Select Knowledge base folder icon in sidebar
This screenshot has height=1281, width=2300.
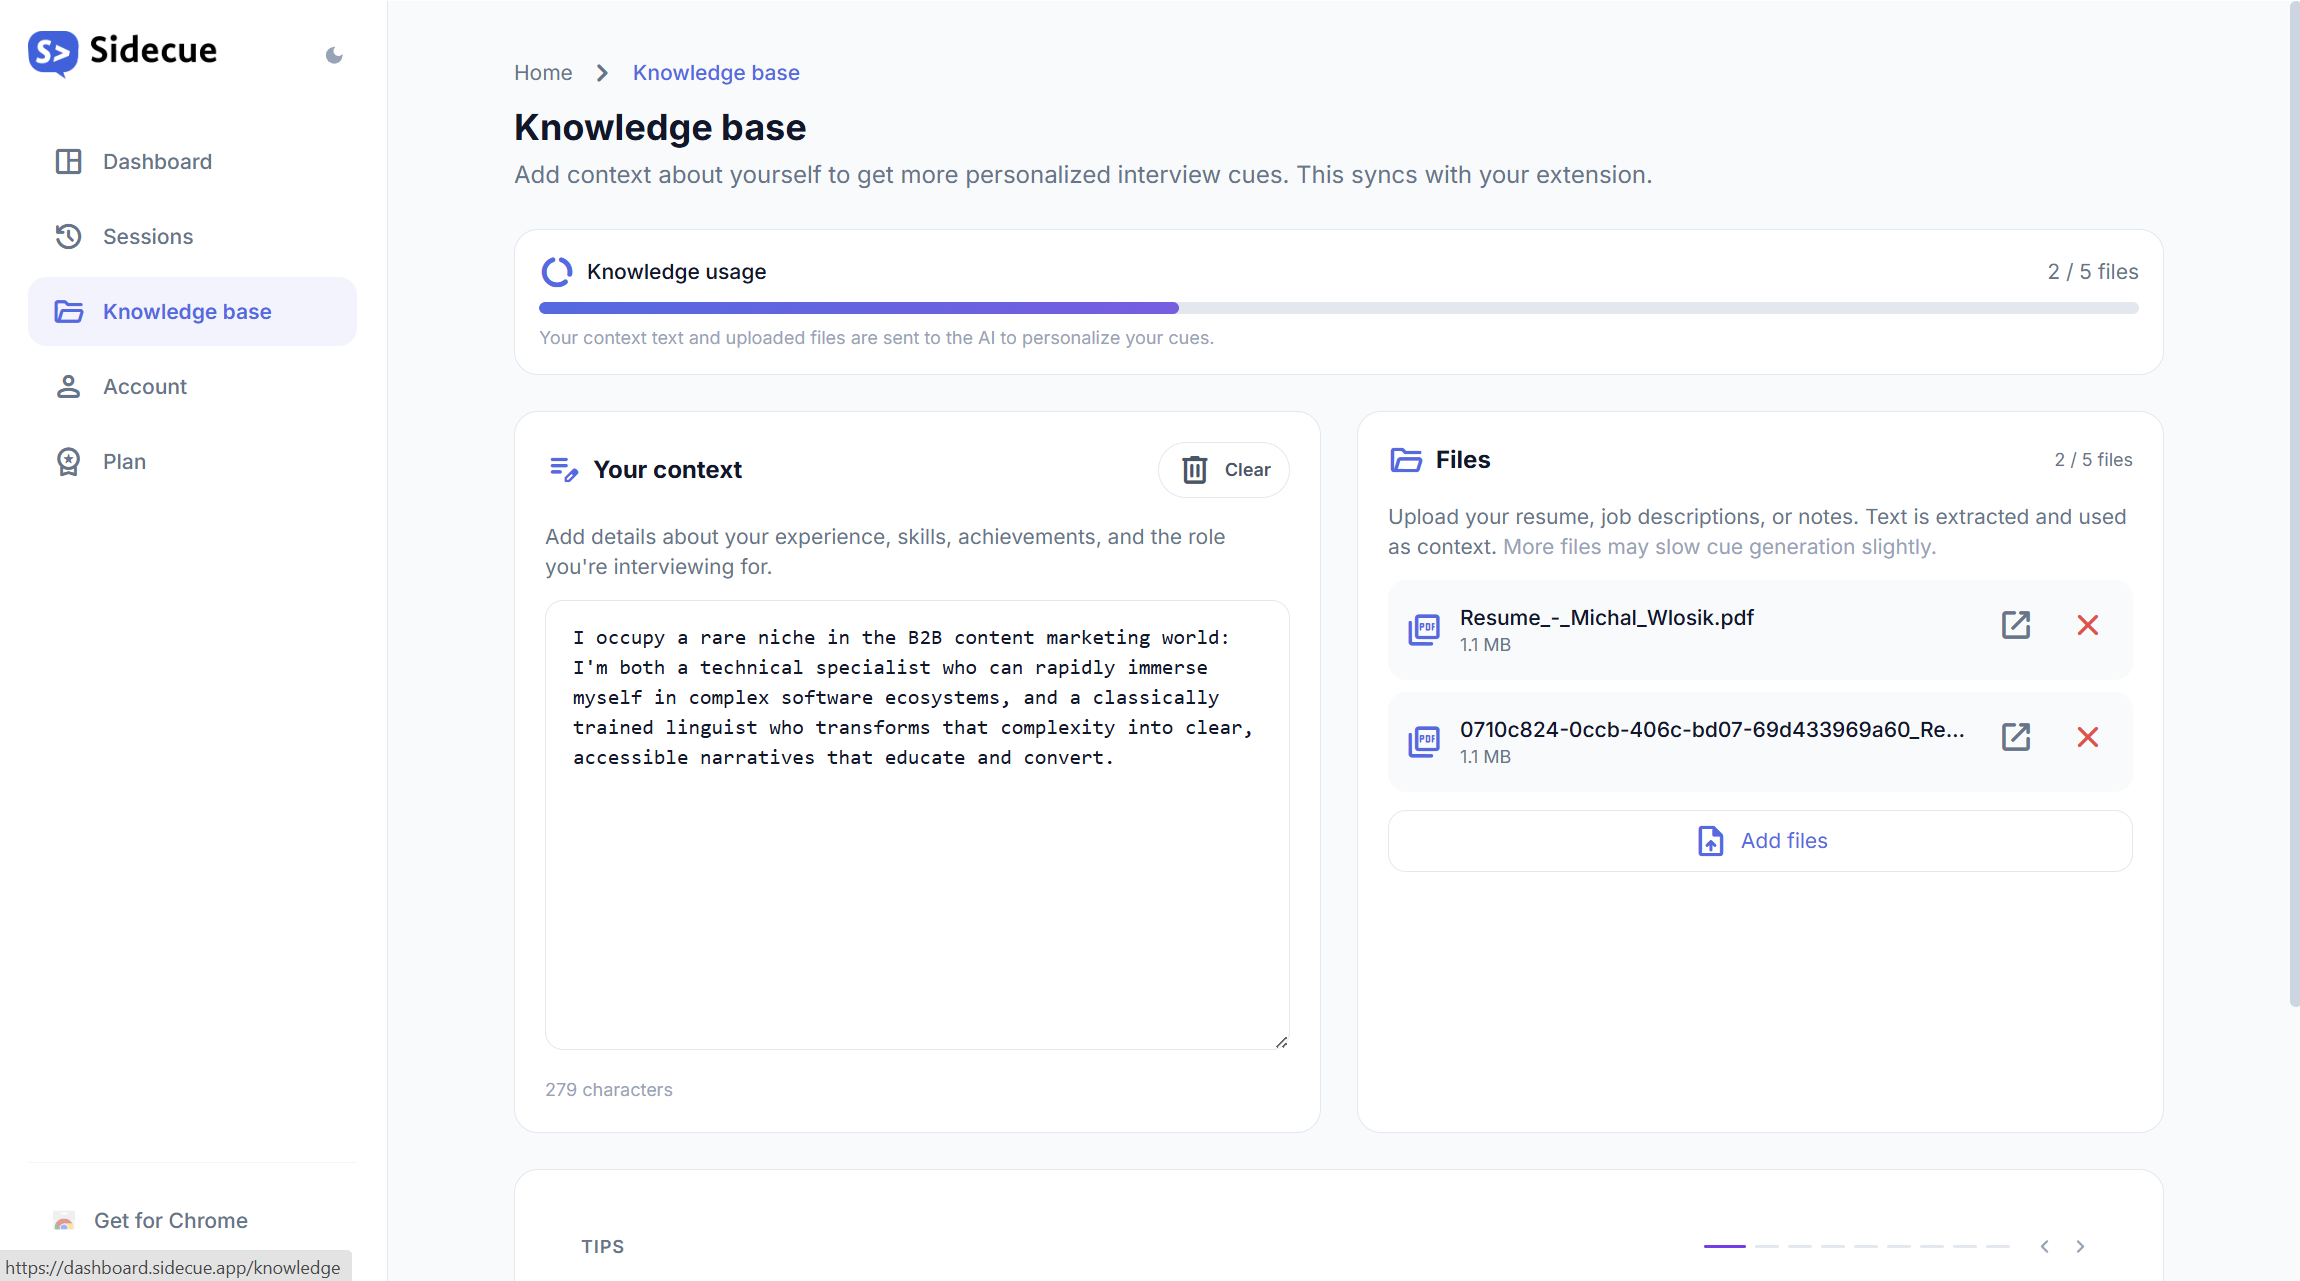click(x=69, y=312)
